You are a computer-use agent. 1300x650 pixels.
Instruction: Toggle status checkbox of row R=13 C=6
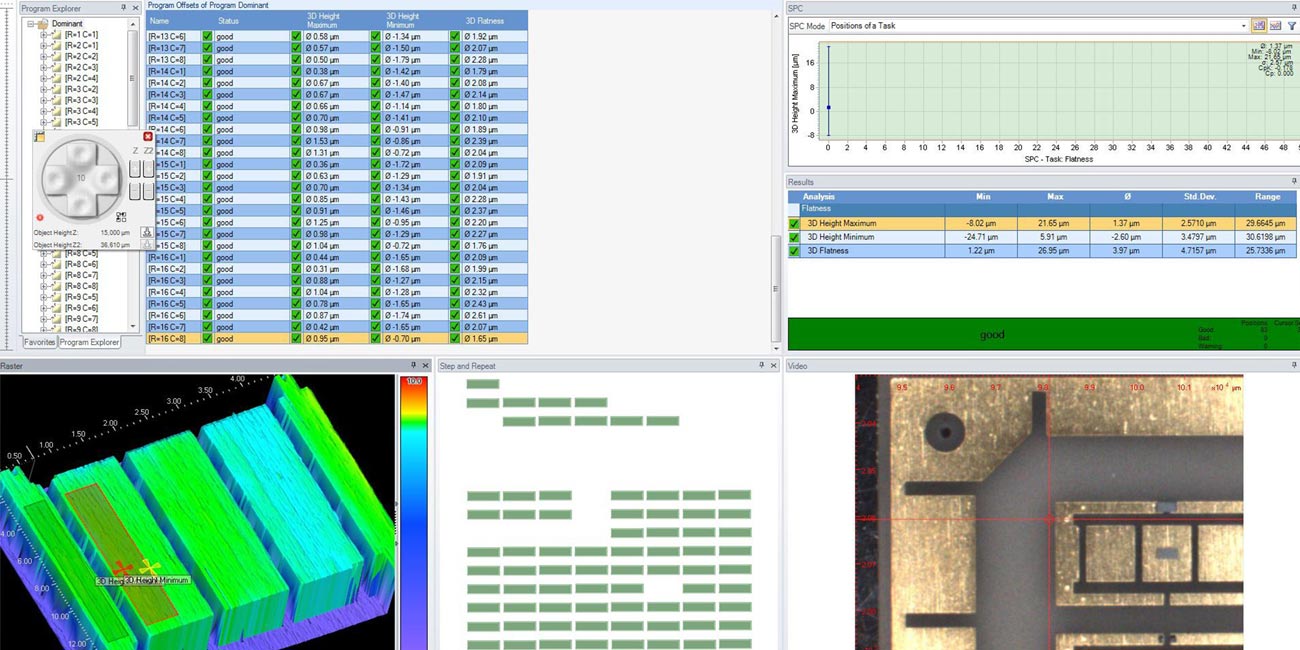(x=207, y=36)
